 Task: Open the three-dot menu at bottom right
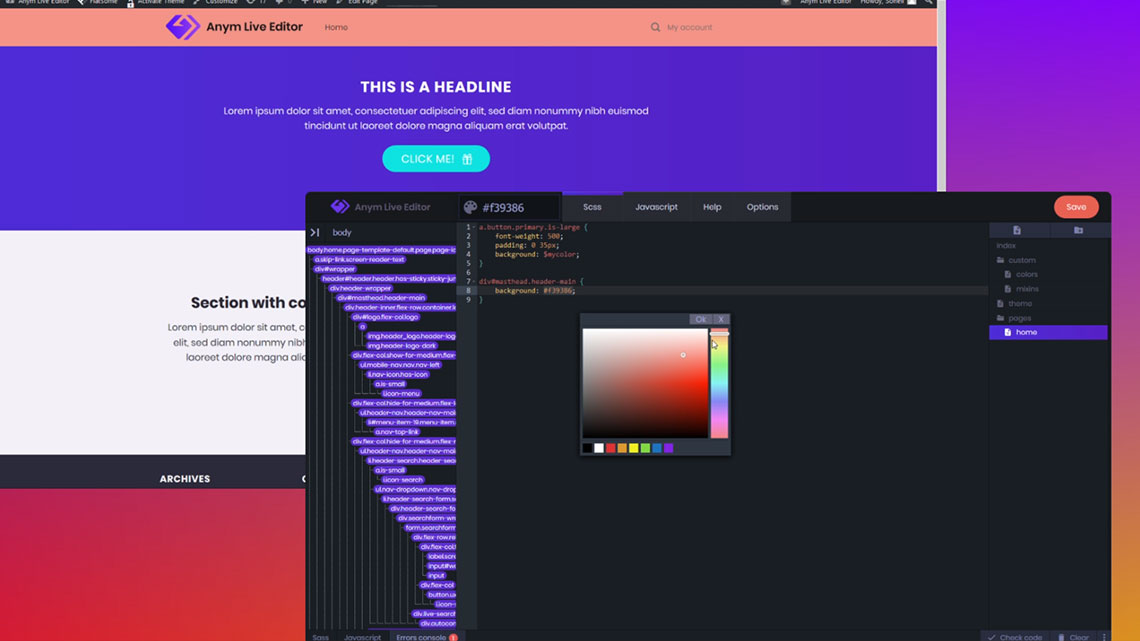pos(1104,636)
